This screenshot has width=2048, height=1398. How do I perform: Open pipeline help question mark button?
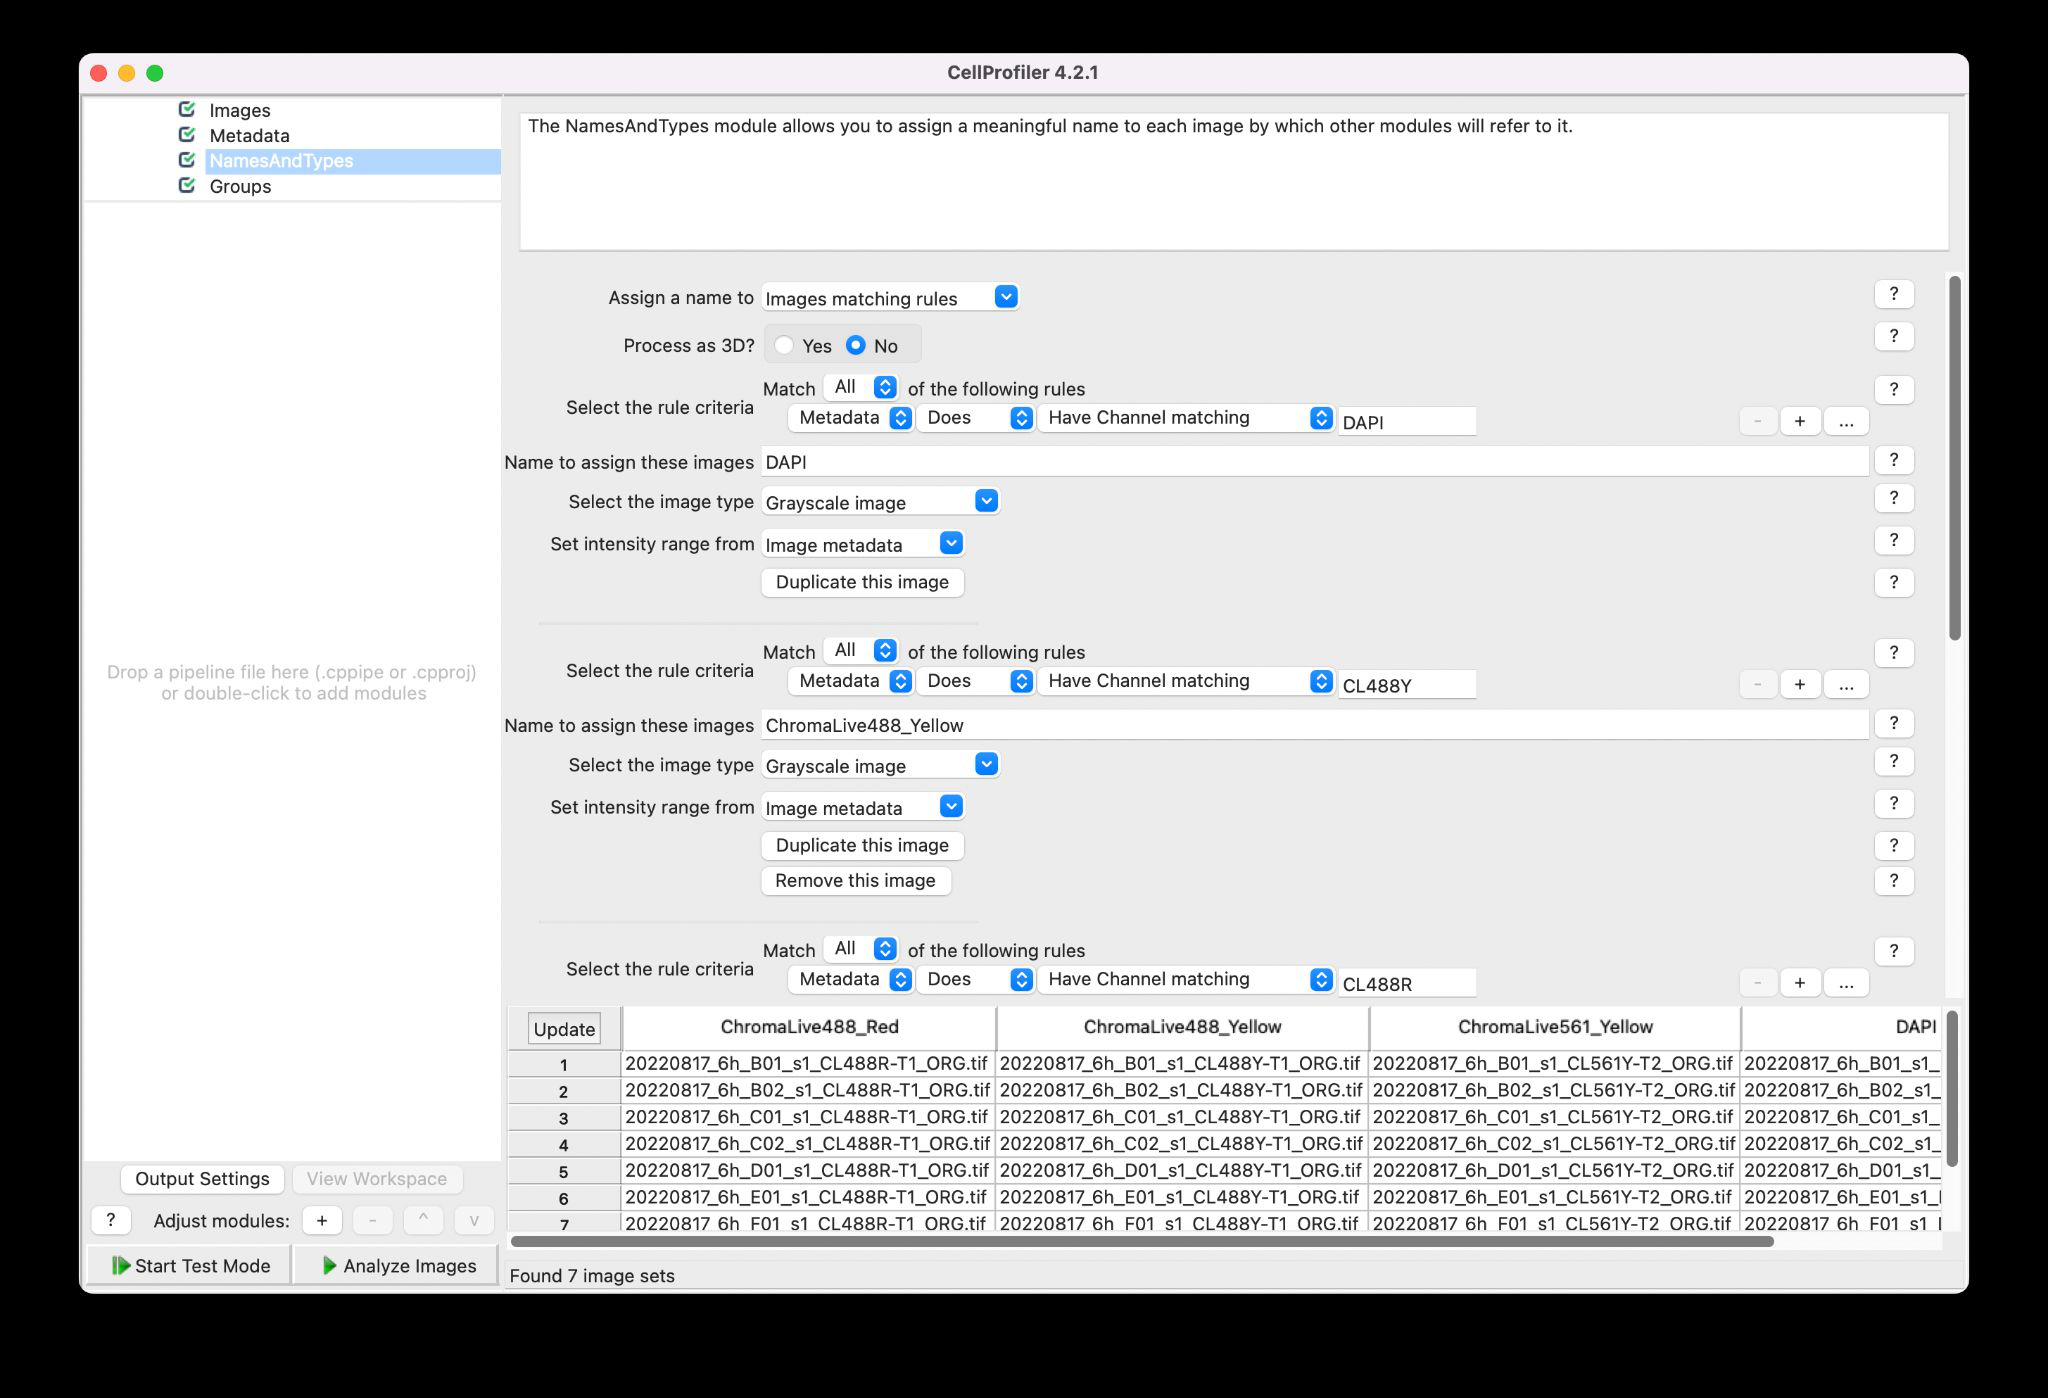coord(111,1220)
